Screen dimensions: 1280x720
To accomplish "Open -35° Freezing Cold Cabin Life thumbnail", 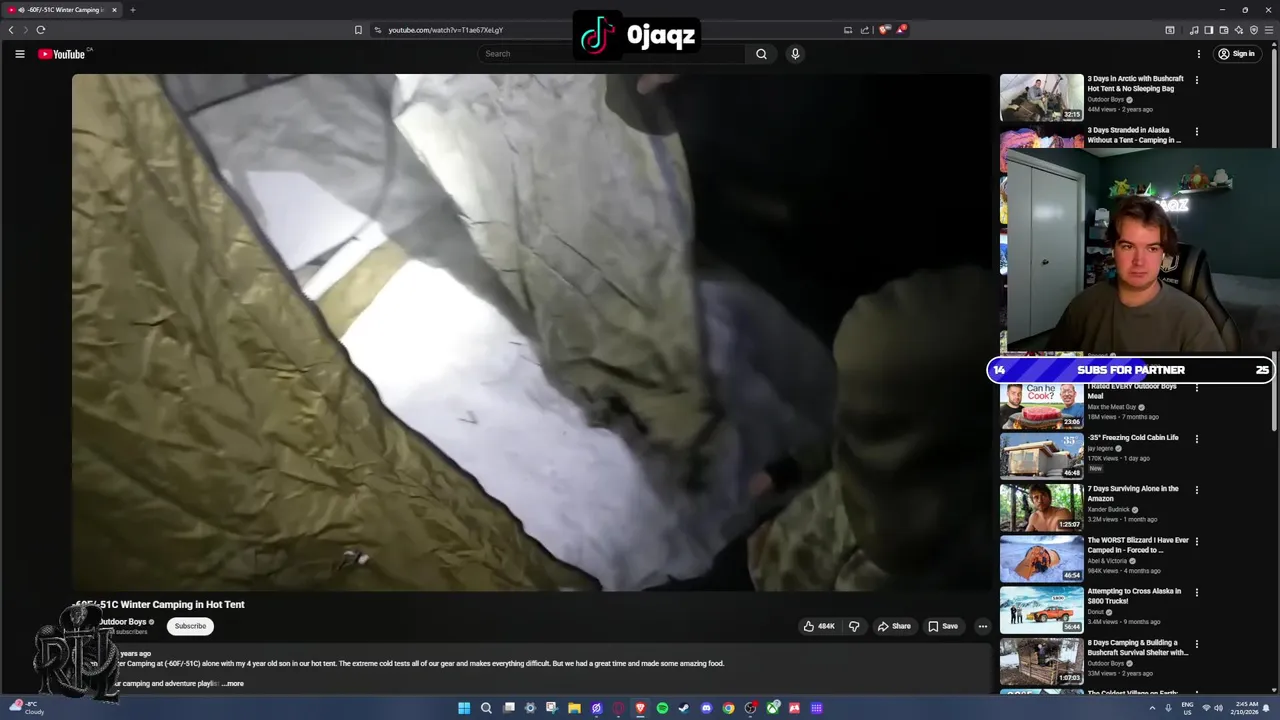I will pyautogui.click(x=1042, y=456).
